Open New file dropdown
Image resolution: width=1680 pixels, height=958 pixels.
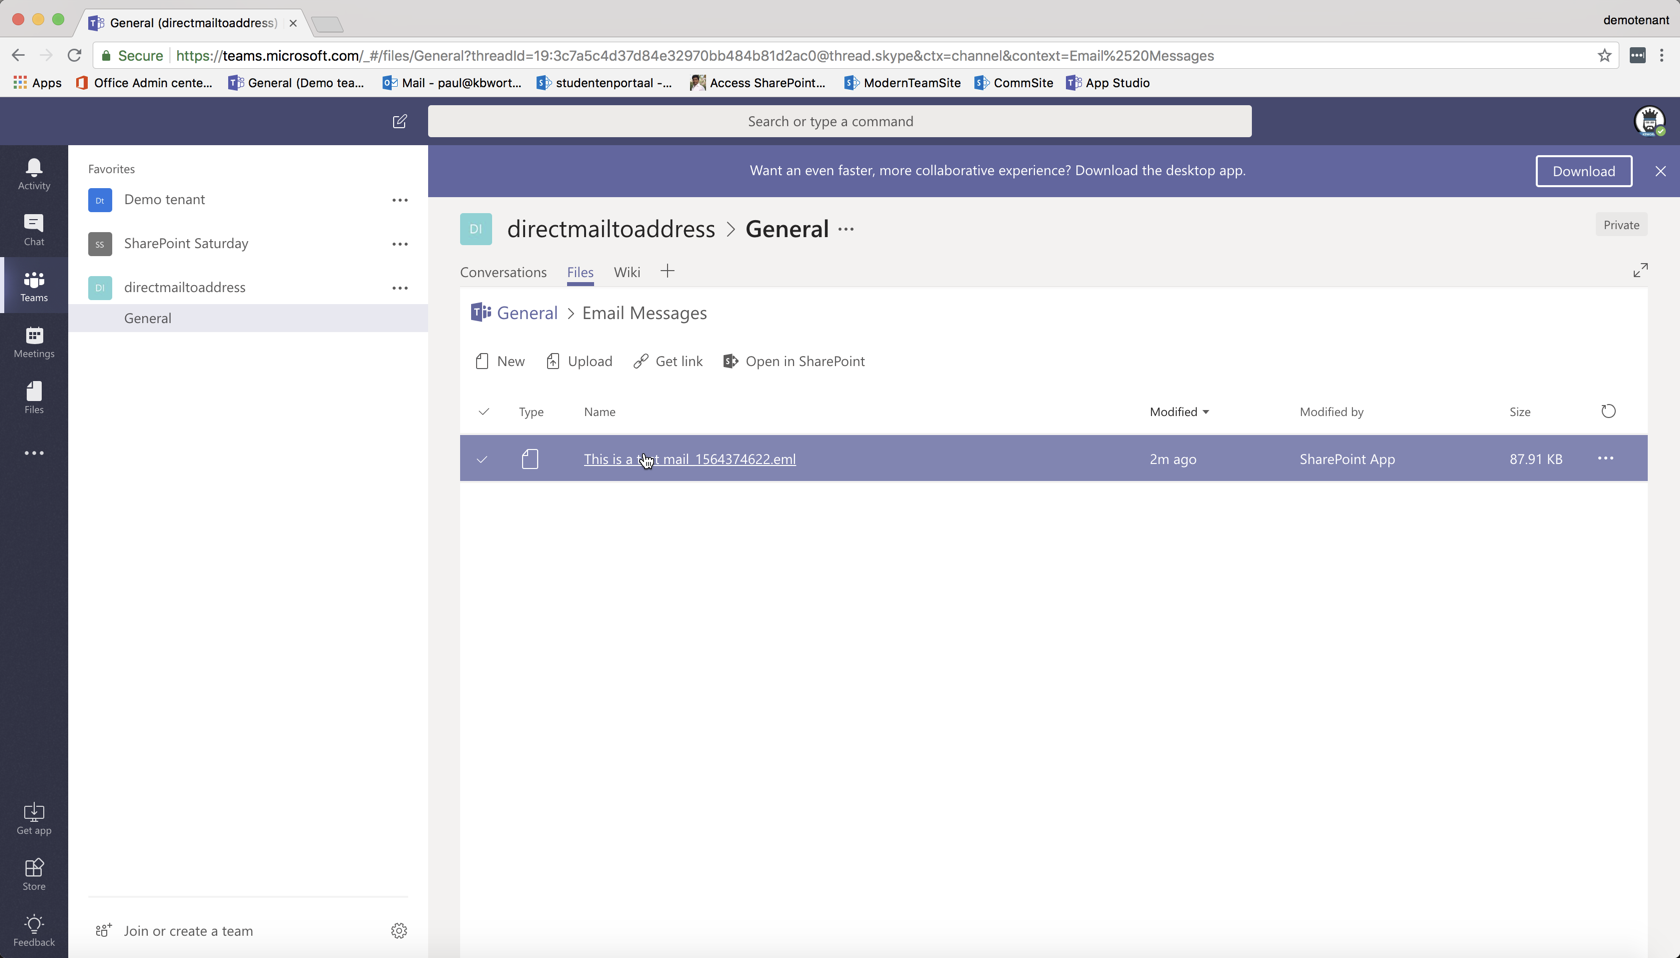(x=500, y=361)
